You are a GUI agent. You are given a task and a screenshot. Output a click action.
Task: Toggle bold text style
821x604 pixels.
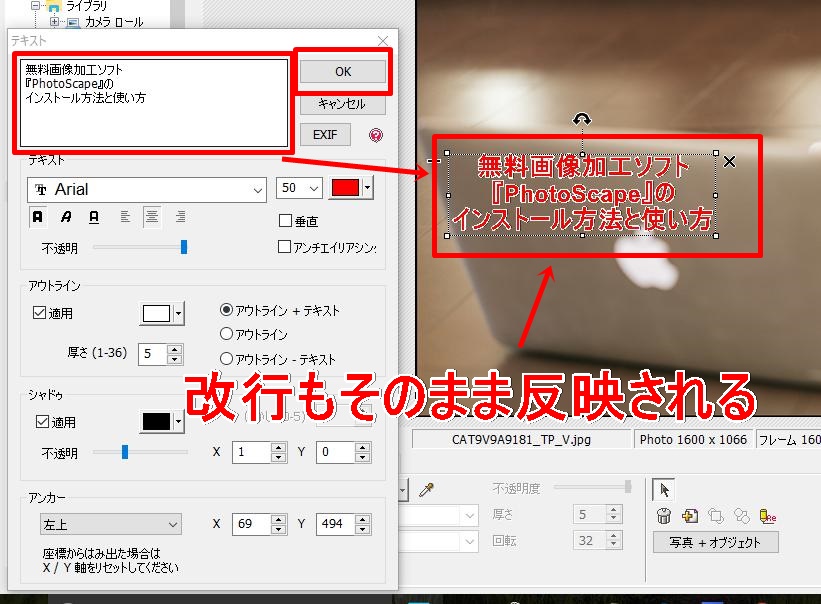tap(38, 217)
